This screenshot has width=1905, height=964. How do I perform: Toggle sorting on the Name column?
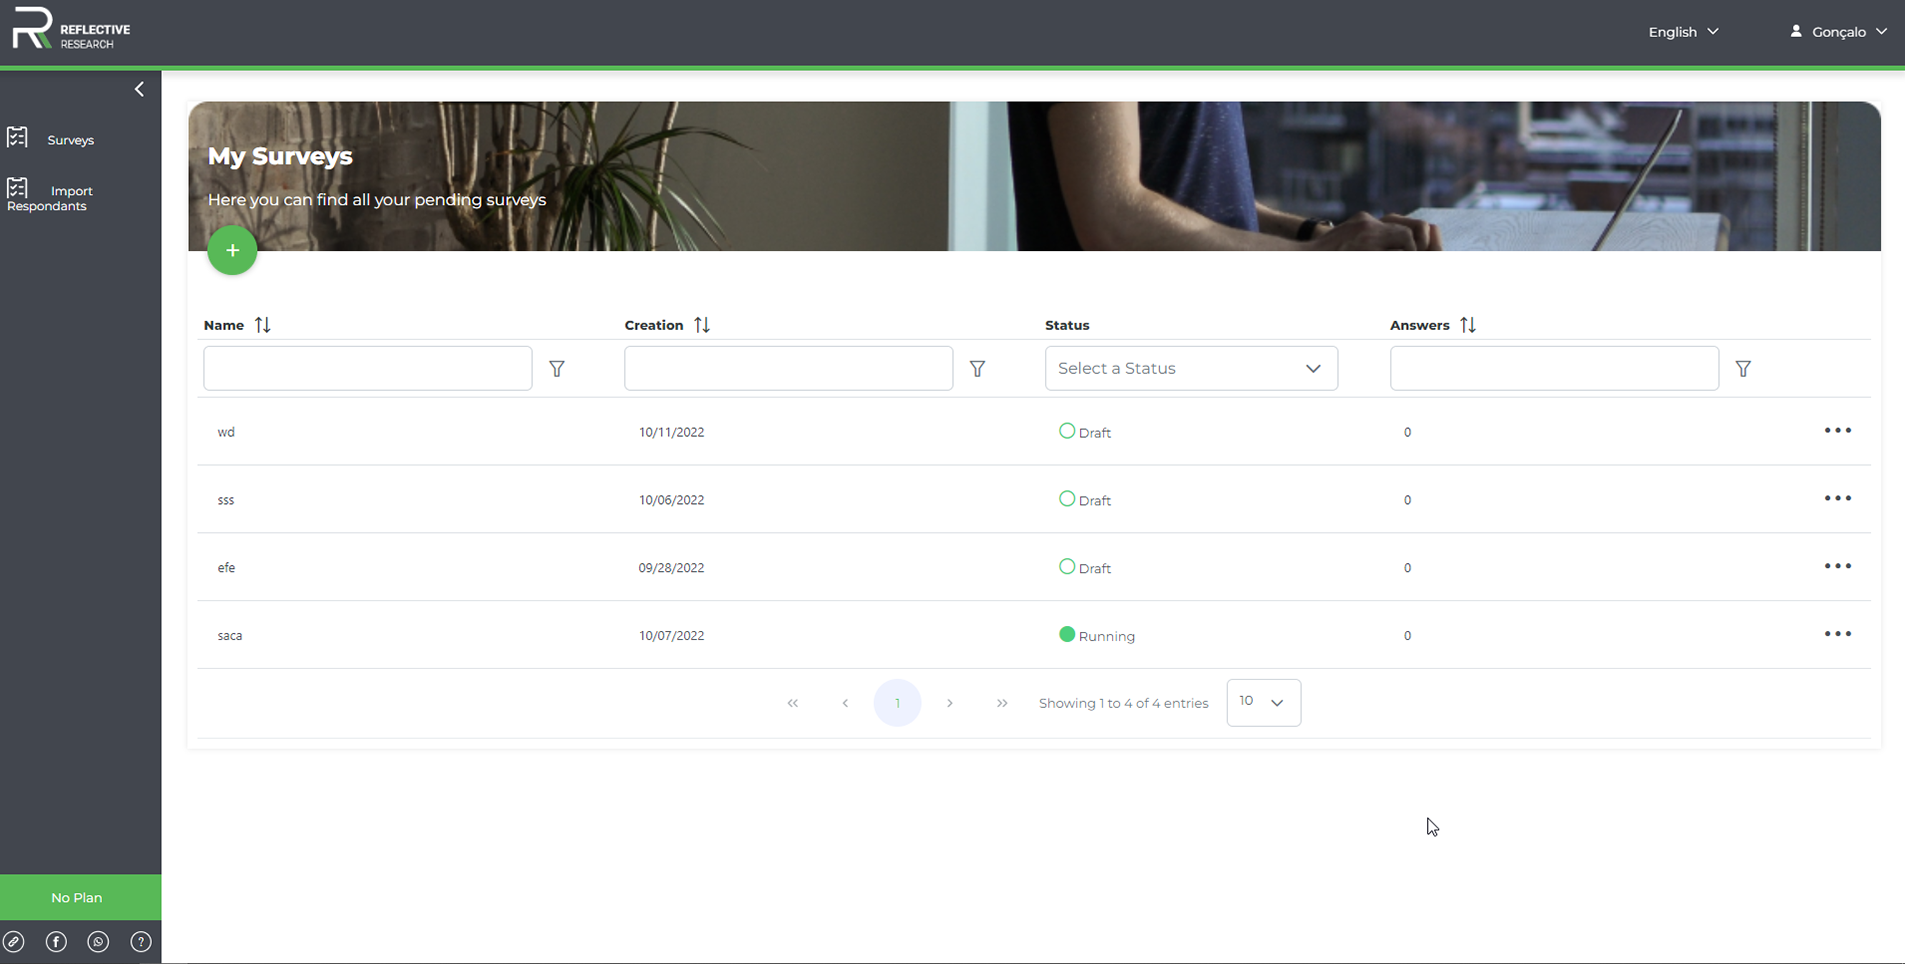click(x=263, y=324)
